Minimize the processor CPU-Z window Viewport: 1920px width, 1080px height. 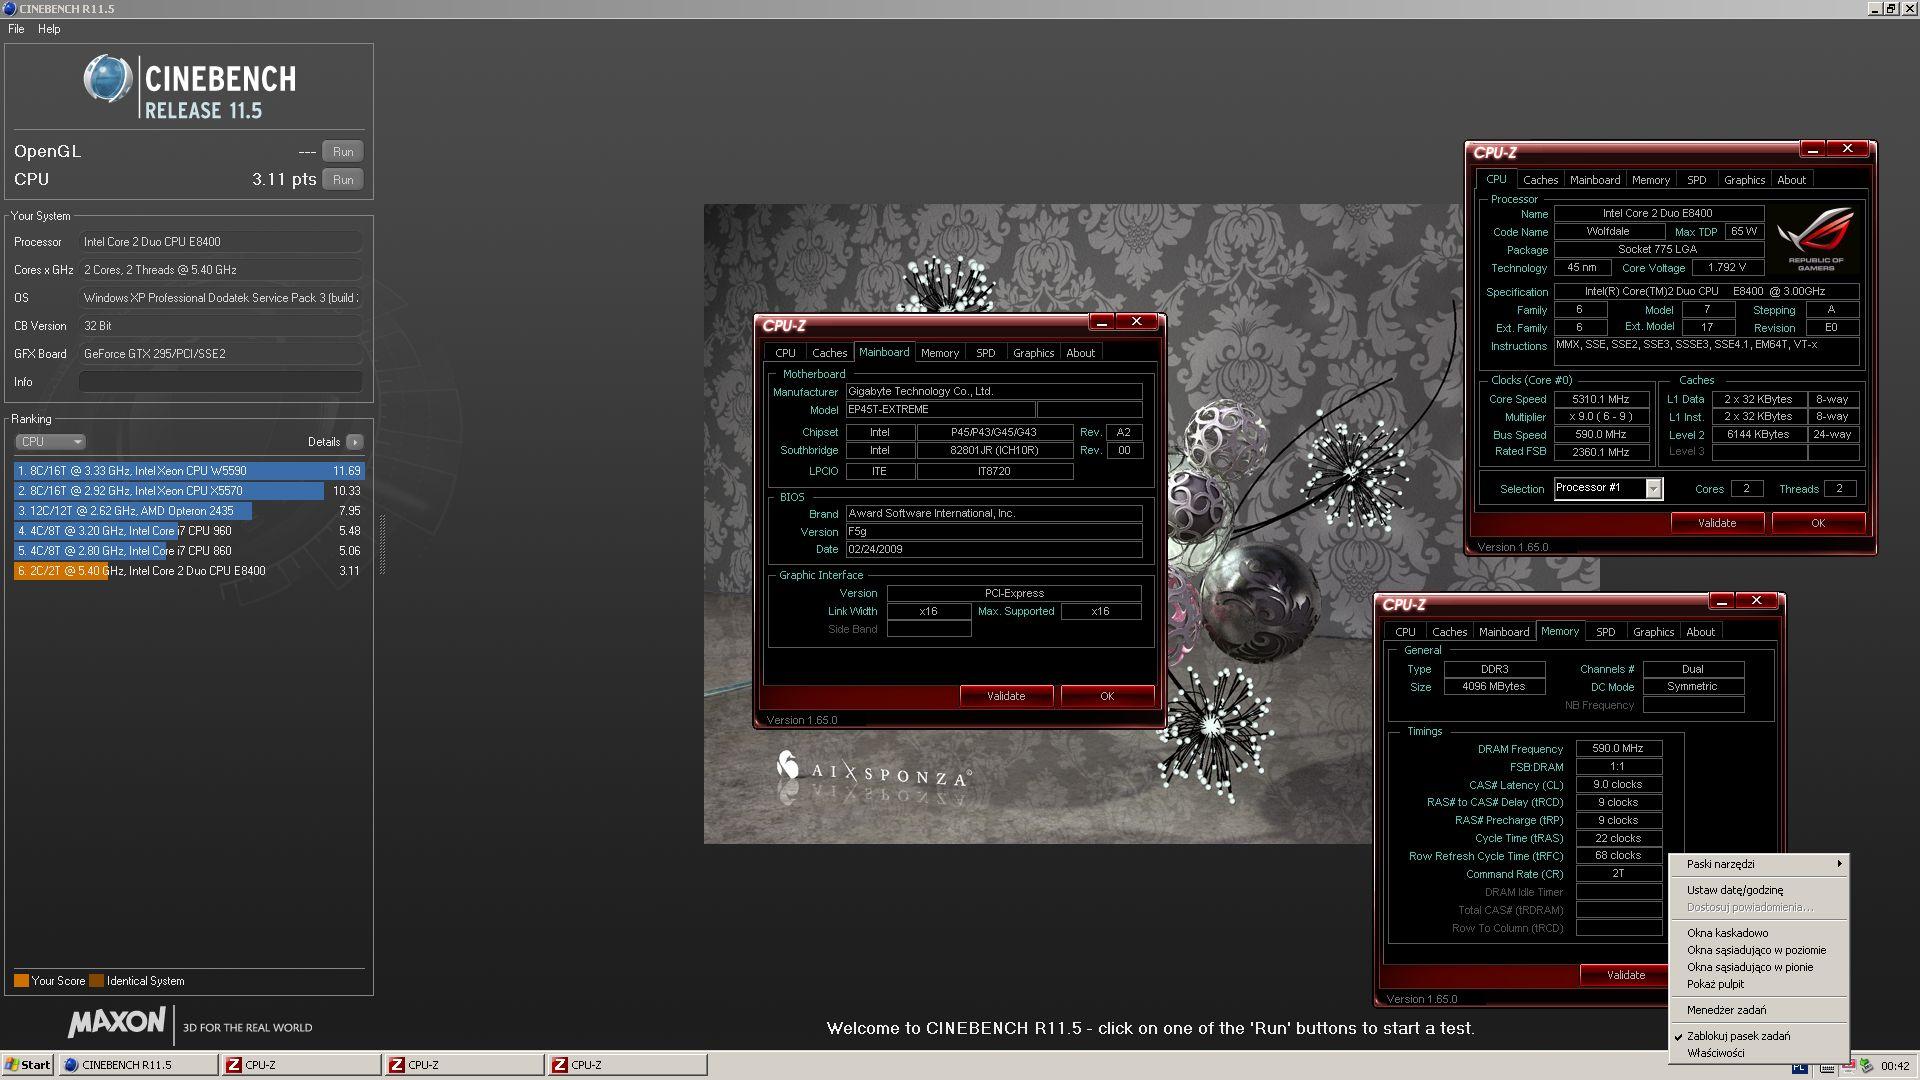tap(1812, 149)
